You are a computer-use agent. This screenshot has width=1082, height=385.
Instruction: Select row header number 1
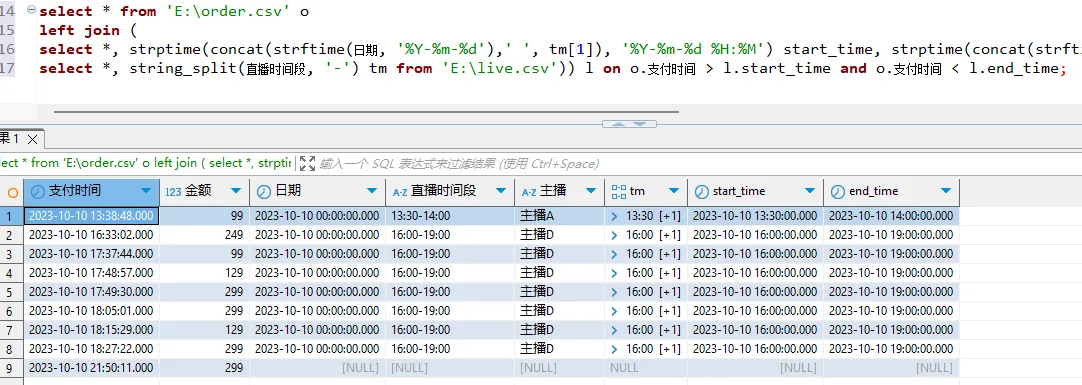[12, 217]
